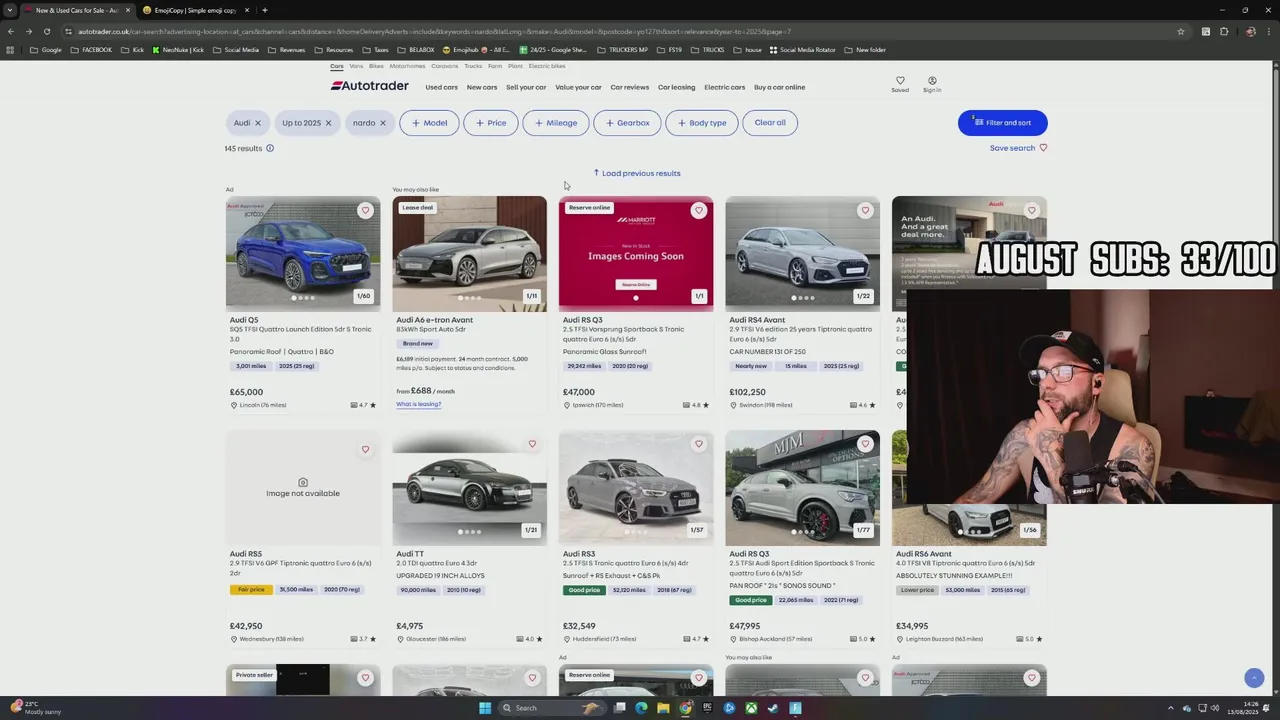The image size is (1280, 720).
Task: Open the Audi RS3 car photo
Action: tap(636, 488)
